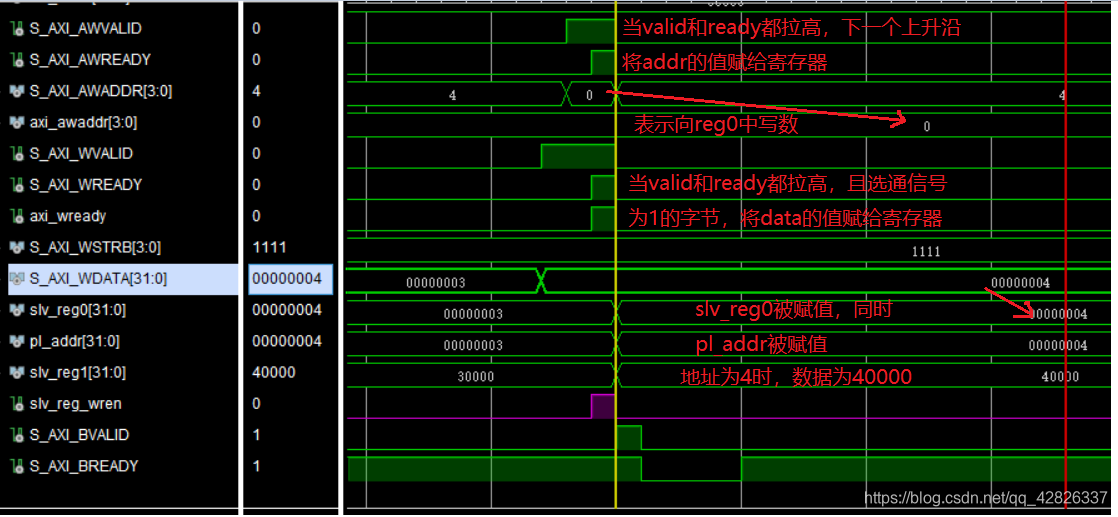The width and height of the screenshot is (1118, 517).
Task: Click the slv_reg1[31:0] bus icon
Action: click(x=17, y=372)
